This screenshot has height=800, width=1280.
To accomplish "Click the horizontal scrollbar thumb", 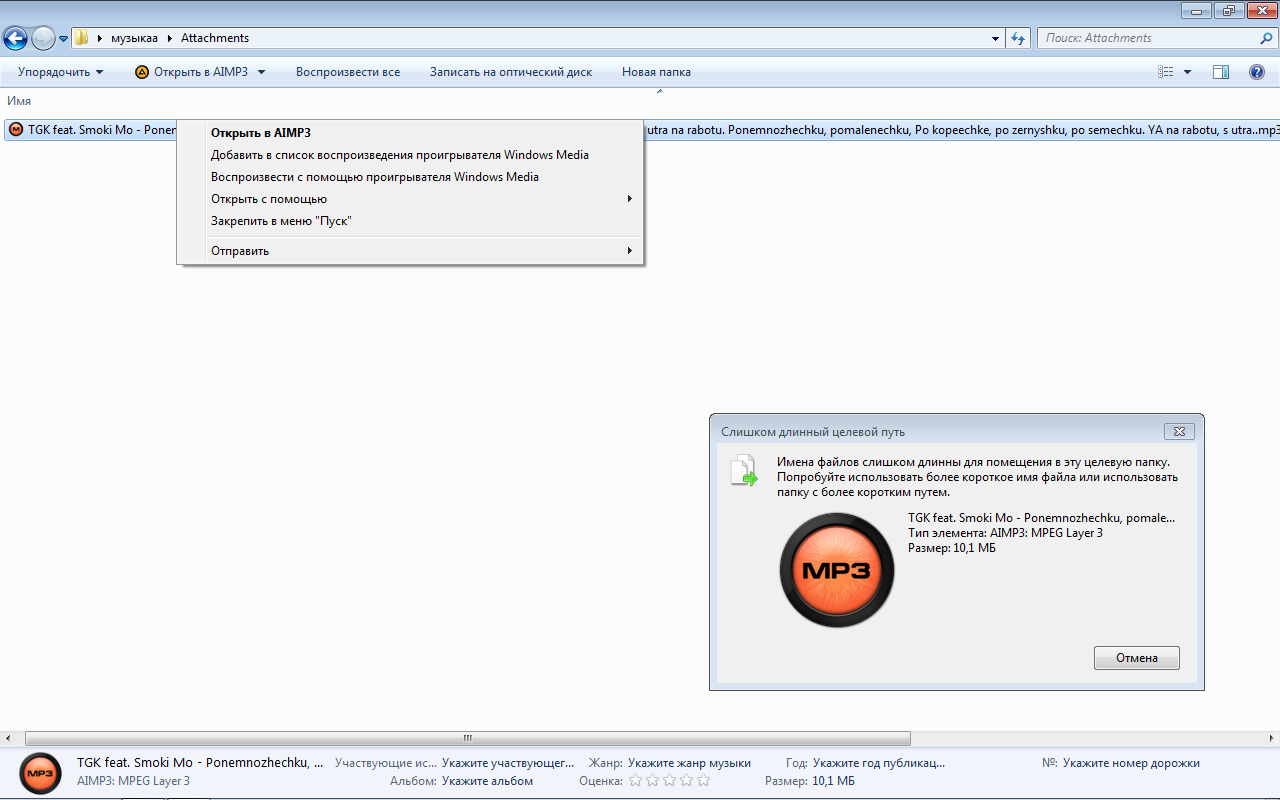I will [x=468, y=739].
